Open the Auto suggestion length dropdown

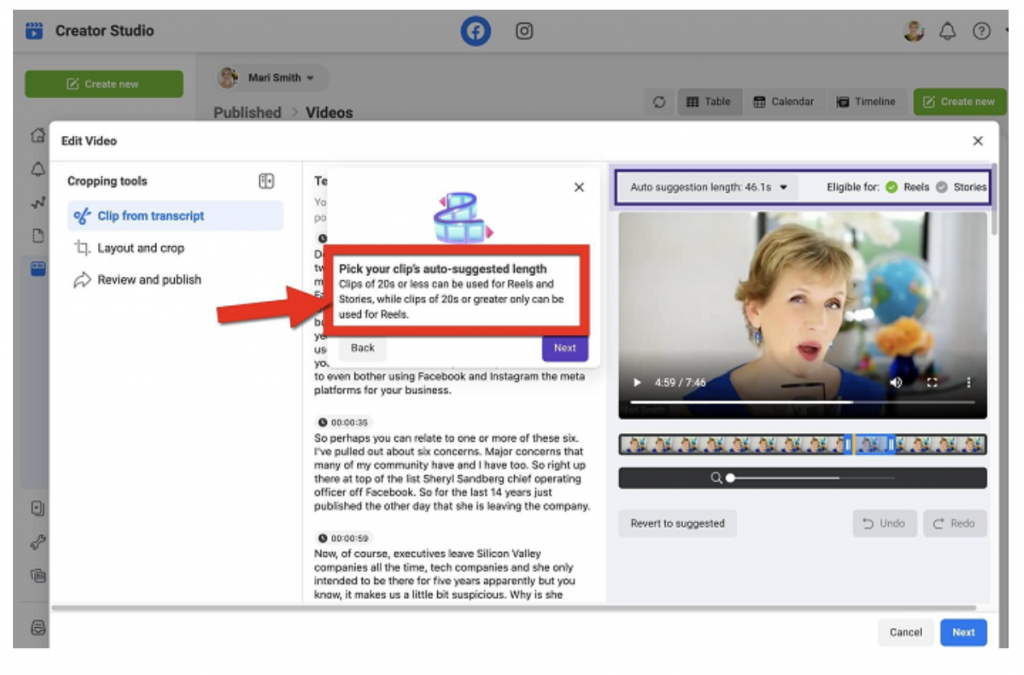(709, 187)
